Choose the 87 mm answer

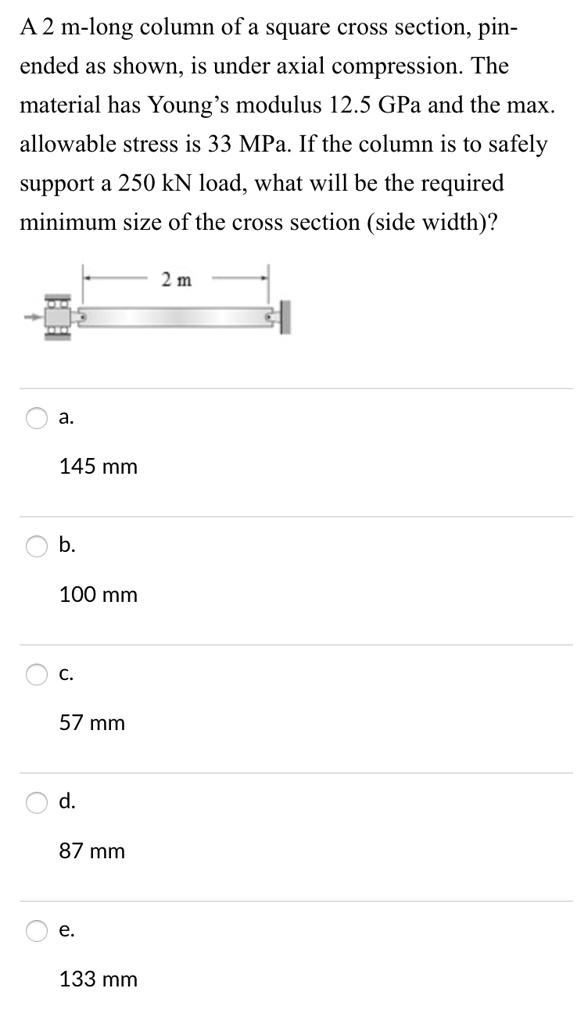pos(92,851)
